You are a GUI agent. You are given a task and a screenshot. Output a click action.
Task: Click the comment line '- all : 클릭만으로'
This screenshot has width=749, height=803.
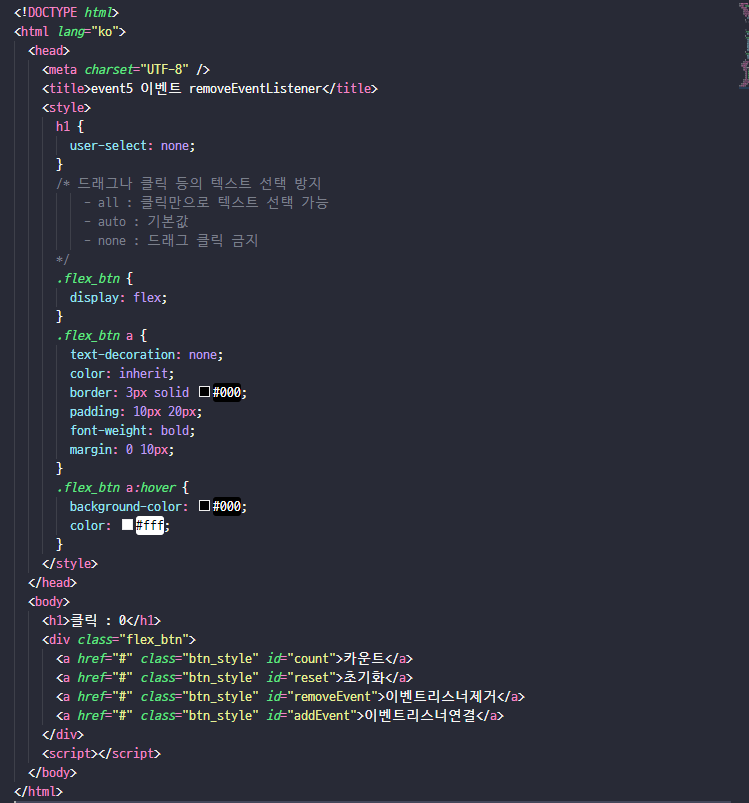(x=206, y=202)
